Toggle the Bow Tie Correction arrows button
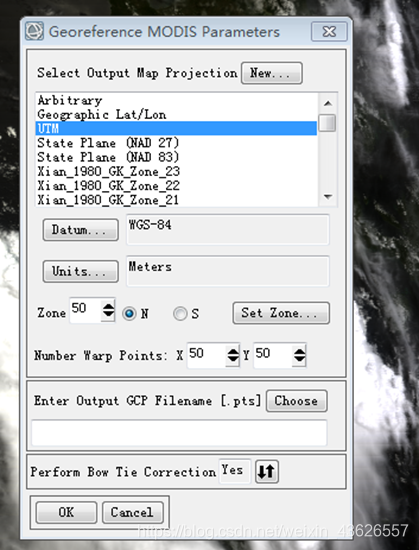The image size is (419, 550). [x=267, y=471]
